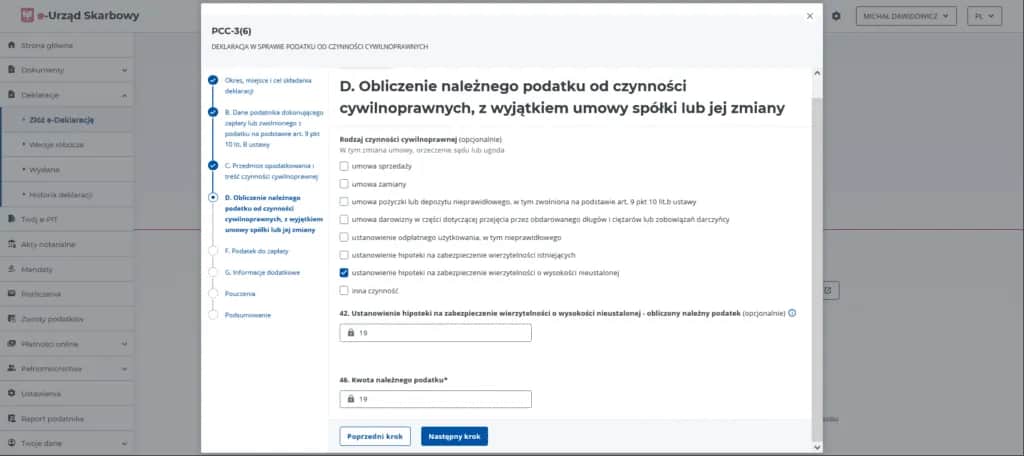Screen dimensions: 1024x456
Task: Click completed step circle for section B
Action: [213, 112]
